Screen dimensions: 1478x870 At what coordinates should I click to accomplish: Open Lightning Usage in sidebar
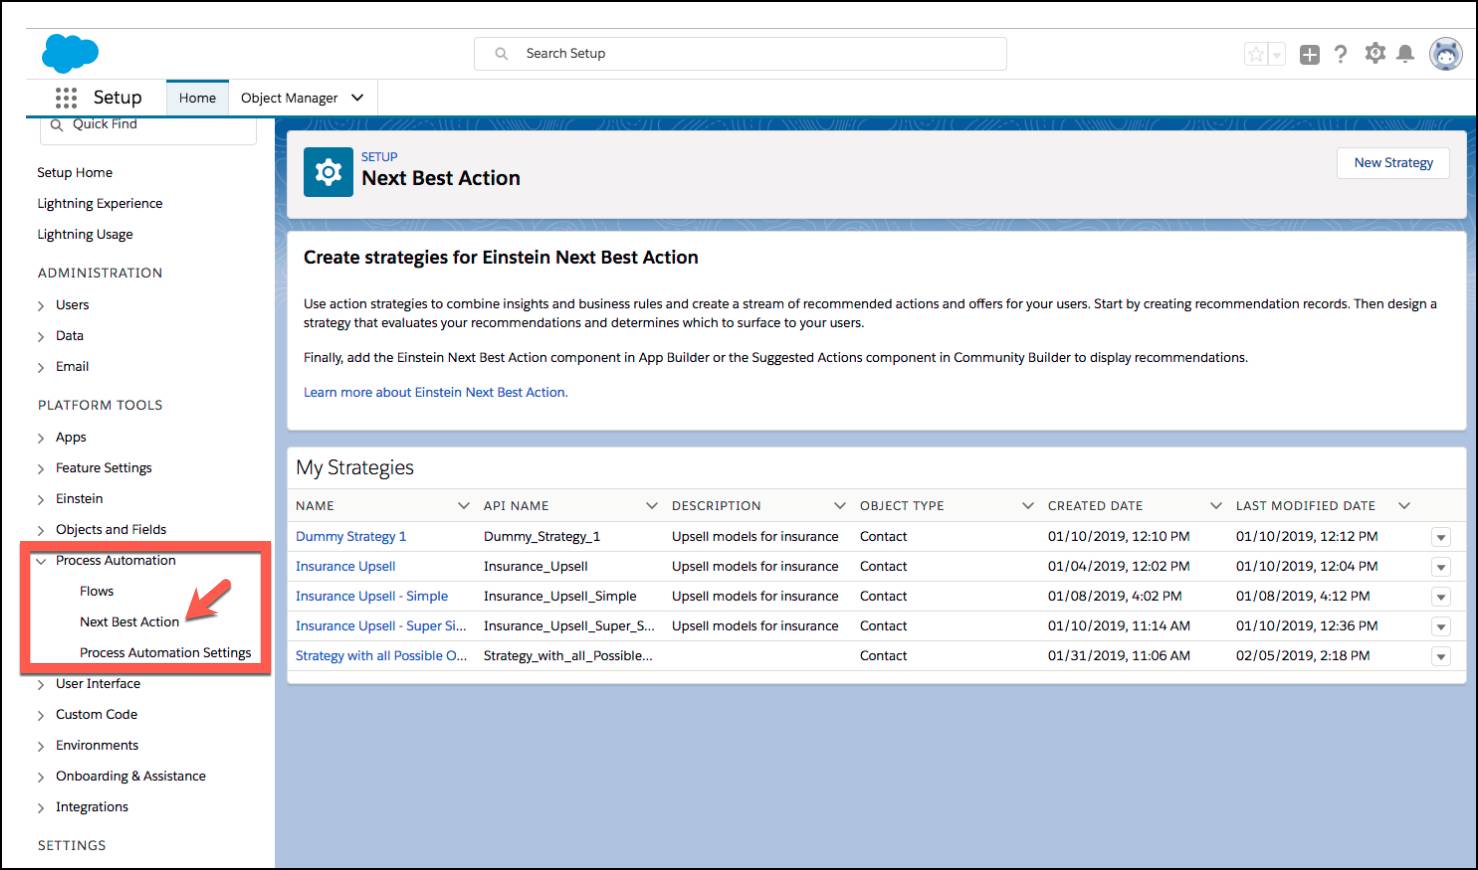click(85, 234)
